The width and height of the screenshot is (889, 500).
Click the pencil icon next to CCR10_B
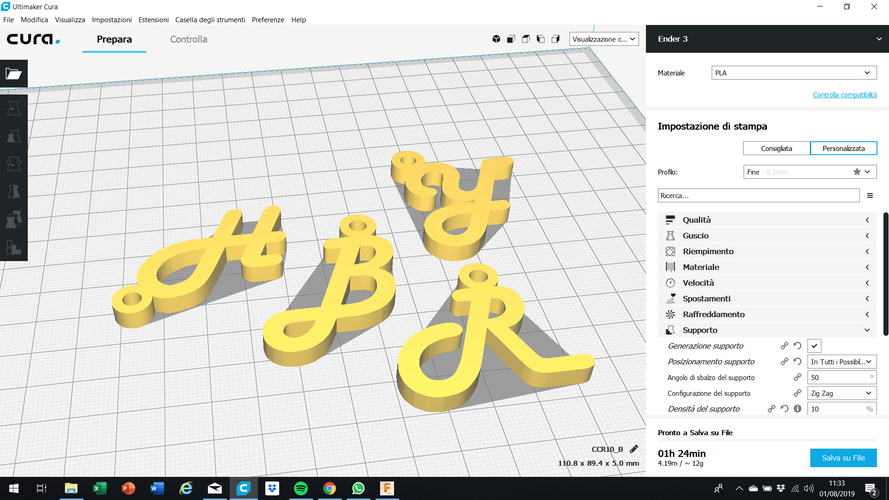[x=634, y=449]
